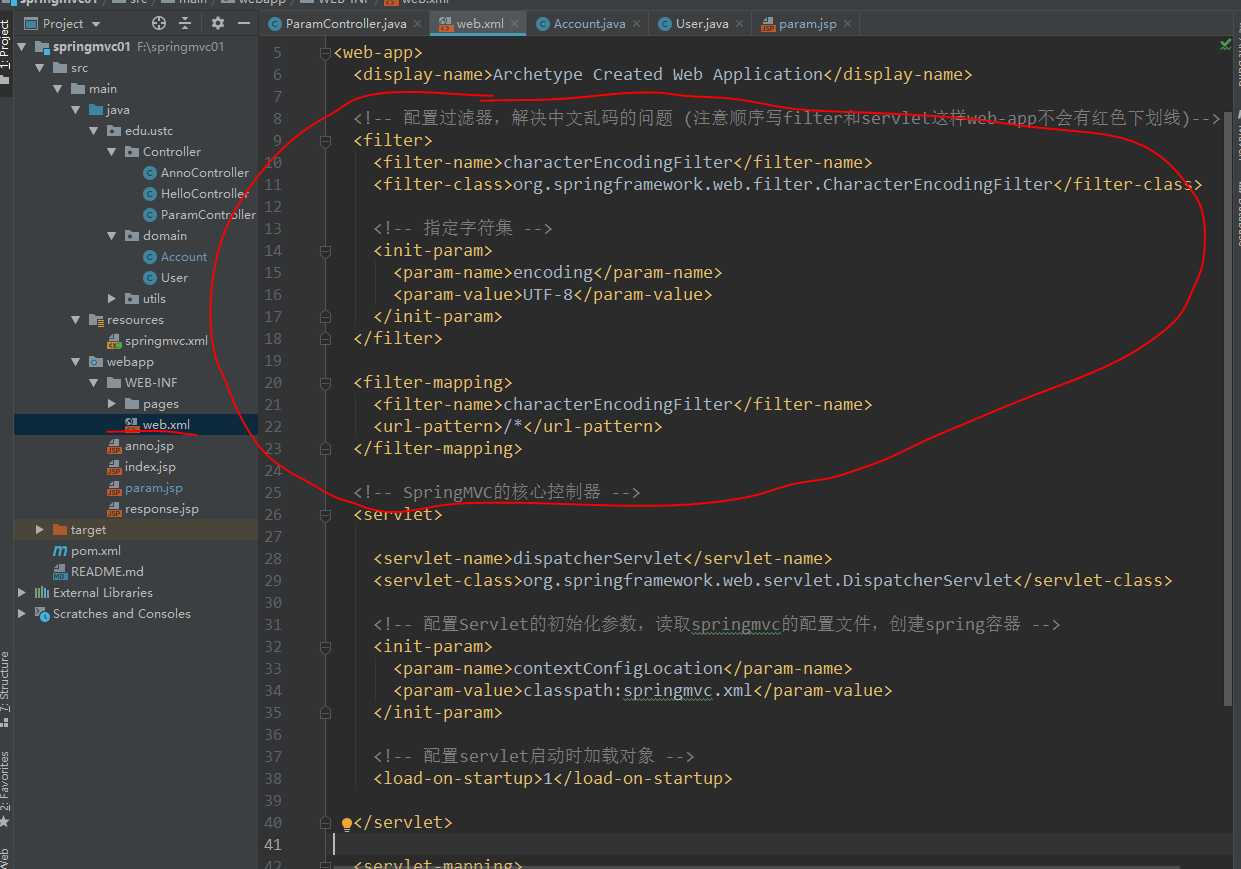Close the Account.java tab
Image resolution: width=1241 pixels, height=869 pixels.
[x=637, y=24]
